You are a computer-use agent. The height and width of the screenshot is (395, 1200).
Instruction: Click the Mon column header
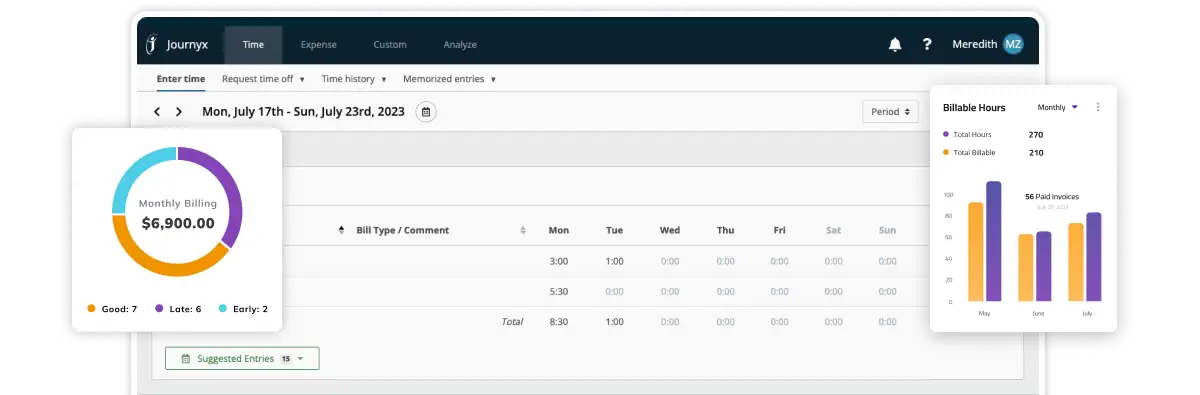[x=559, y=230]
